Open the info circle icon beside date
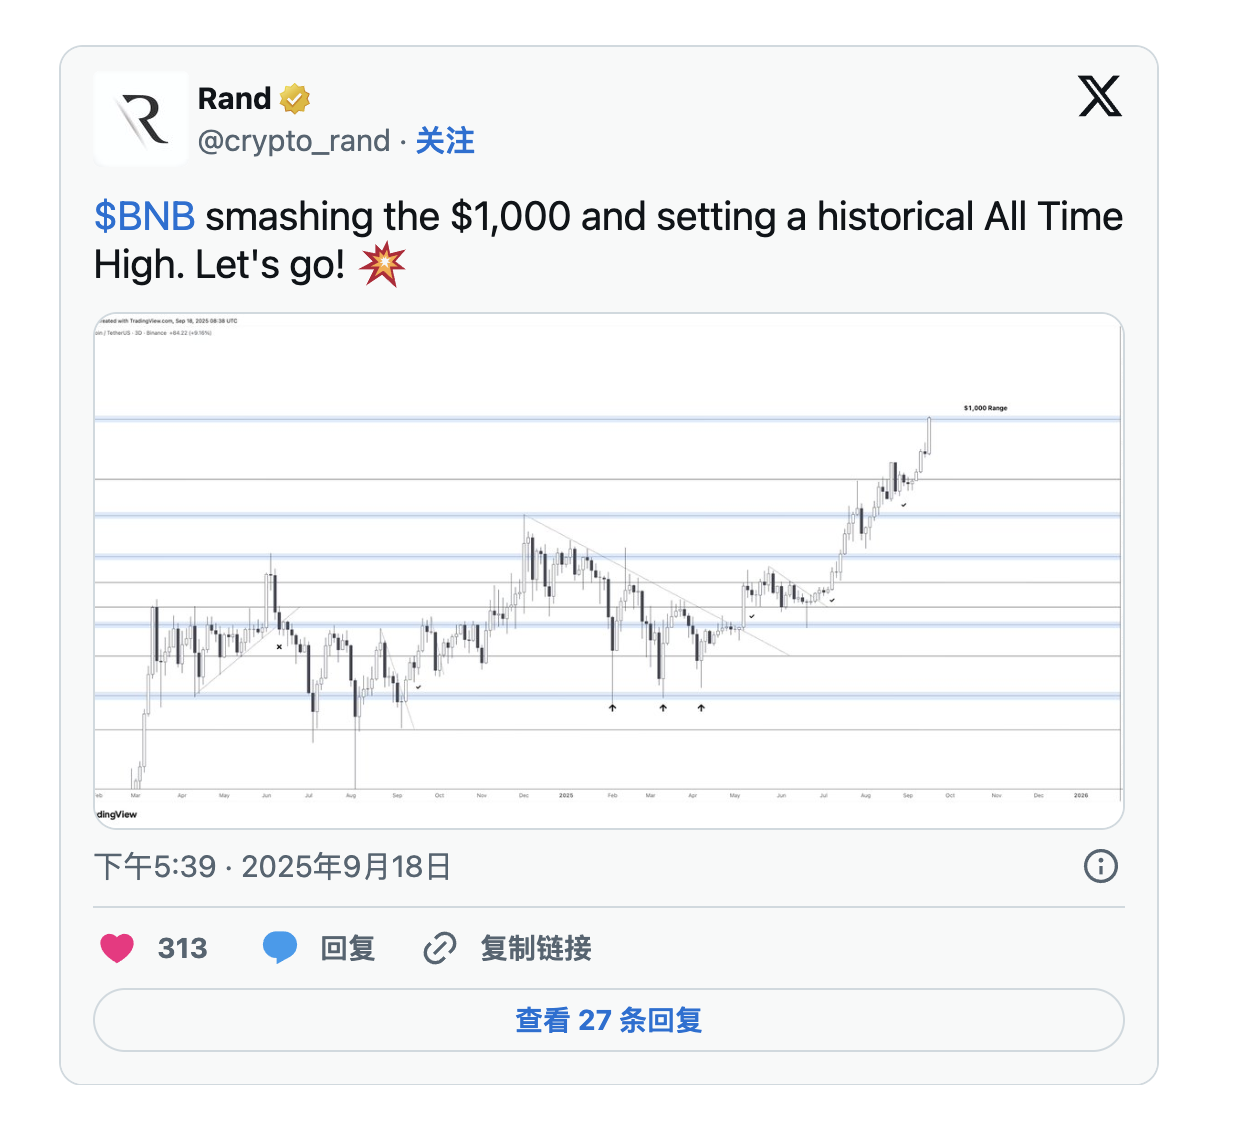 click(x=1100, y=866)
